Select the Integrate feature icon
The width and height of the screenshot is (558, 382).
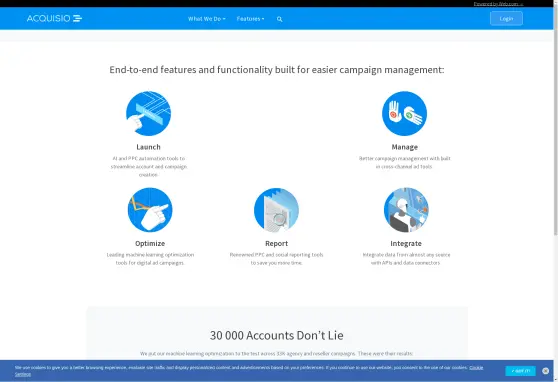[x=406, y=210]
